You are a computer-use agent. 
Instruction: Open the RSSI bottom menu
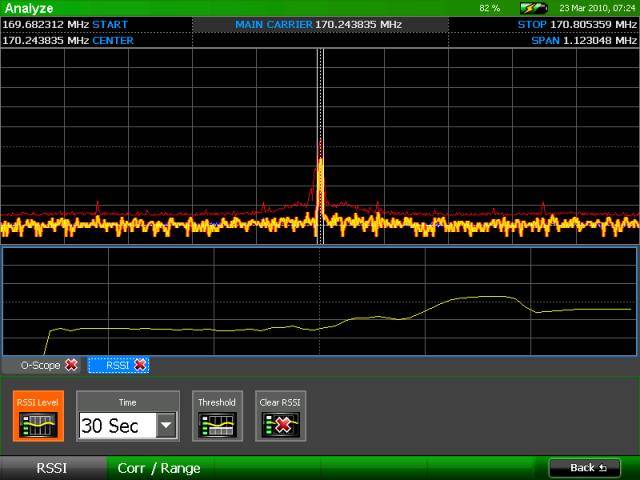pos(52,468)
